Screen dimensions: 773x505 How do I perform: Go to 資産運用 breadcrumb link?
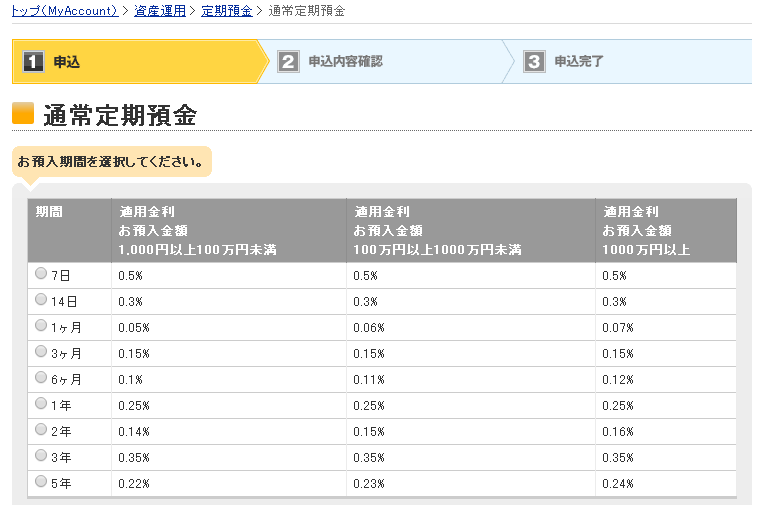pos(160,11)
